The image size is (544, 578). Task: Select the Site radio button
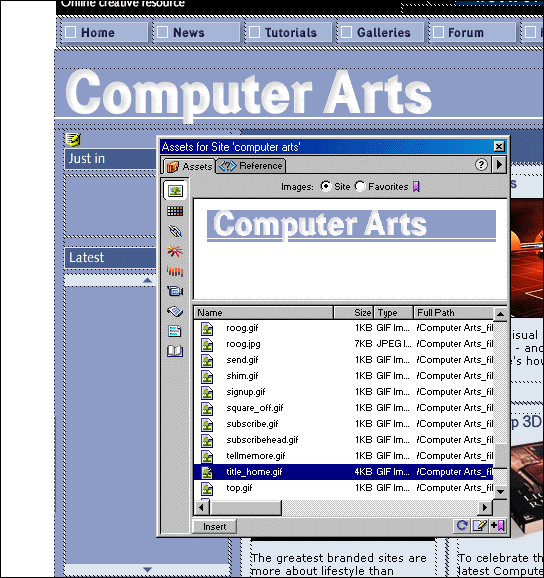pyautogui.click(x=325, y=187)
